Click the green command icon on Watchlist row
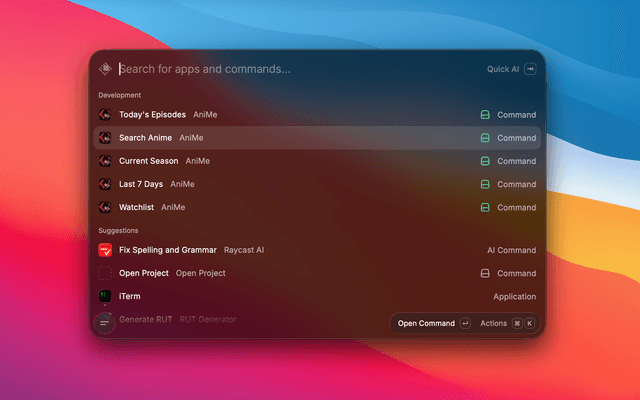 [x=485, y=208]
